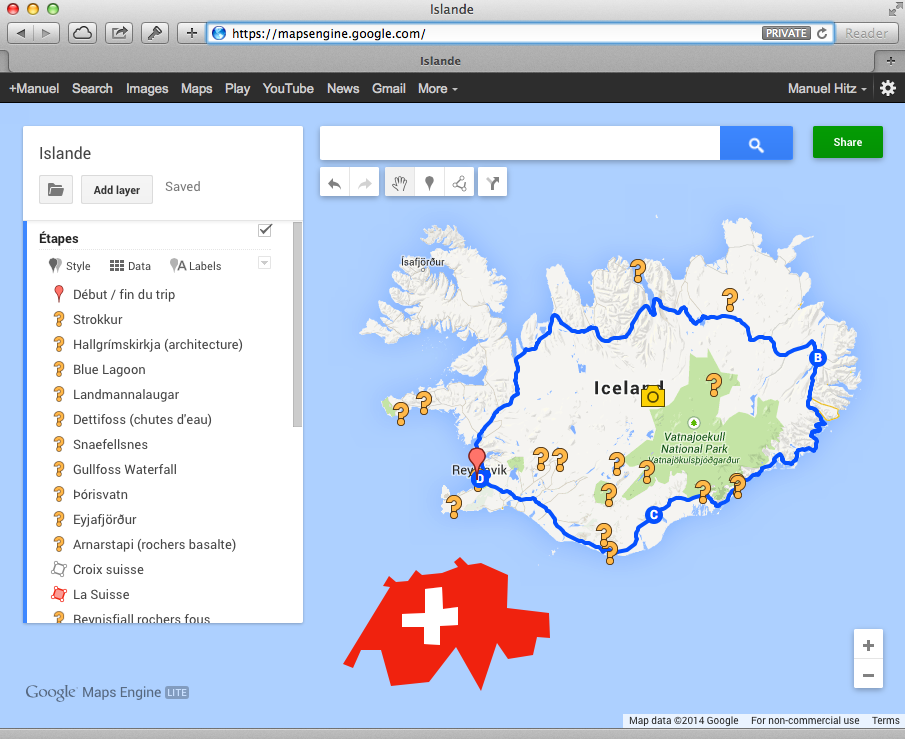Open the Labels layer option
This screenshot has height=739, width=905.
pos(196,266)
